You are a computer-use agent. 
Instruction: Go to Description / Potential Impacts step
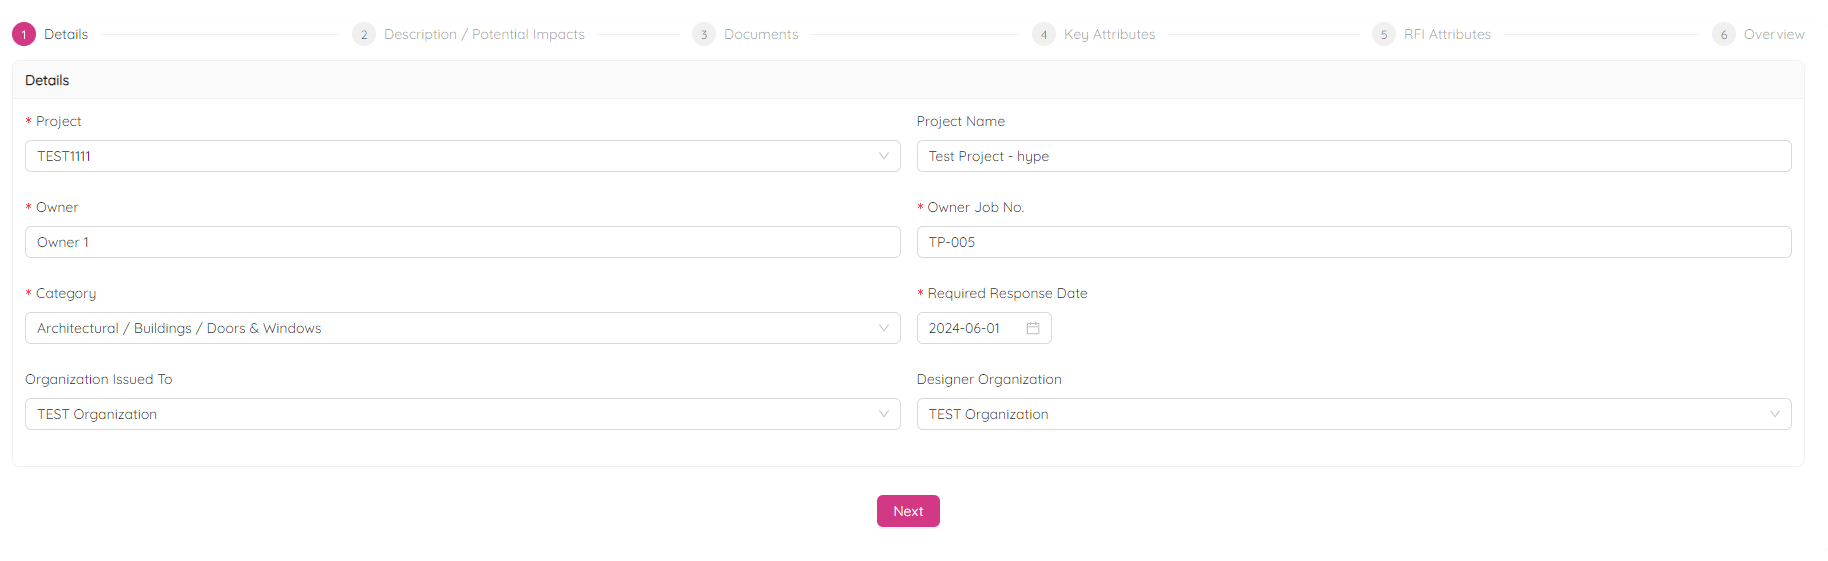(484, 34)
